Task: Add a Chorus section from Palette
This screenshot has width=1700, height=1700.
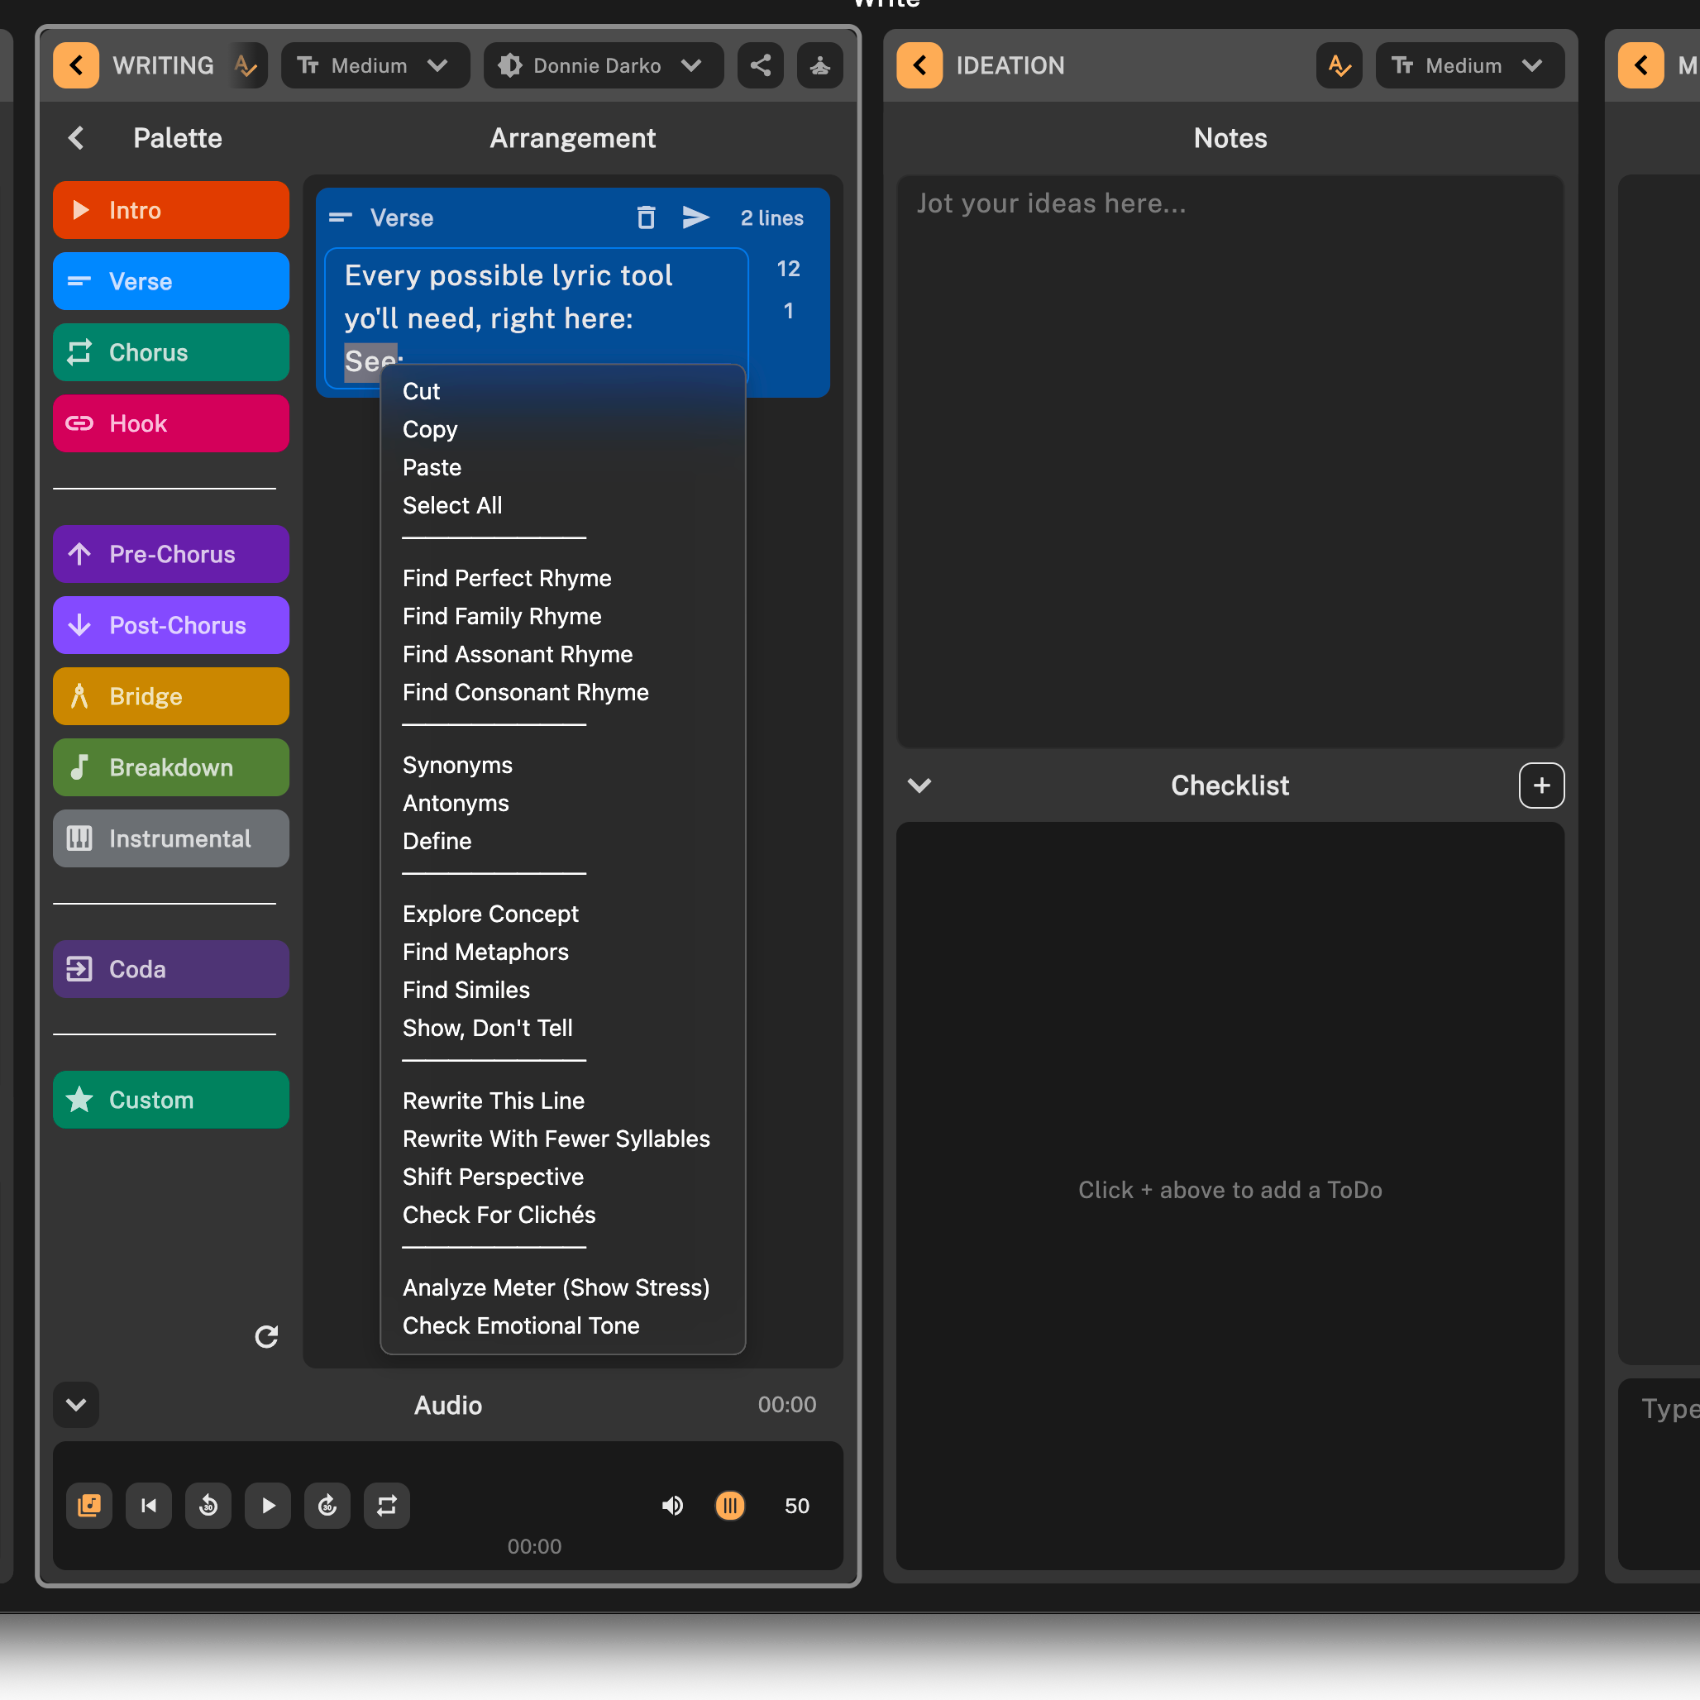Action: pos(171,353)
